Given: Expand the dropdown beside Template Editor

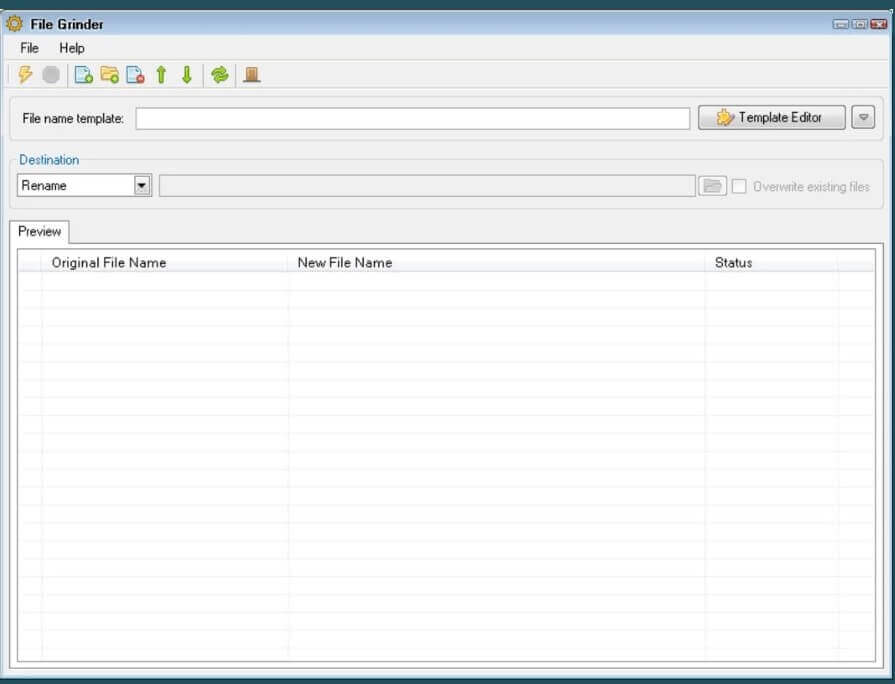Looking at the screenshot, I should pyautogui.click(x=863, y=118).
